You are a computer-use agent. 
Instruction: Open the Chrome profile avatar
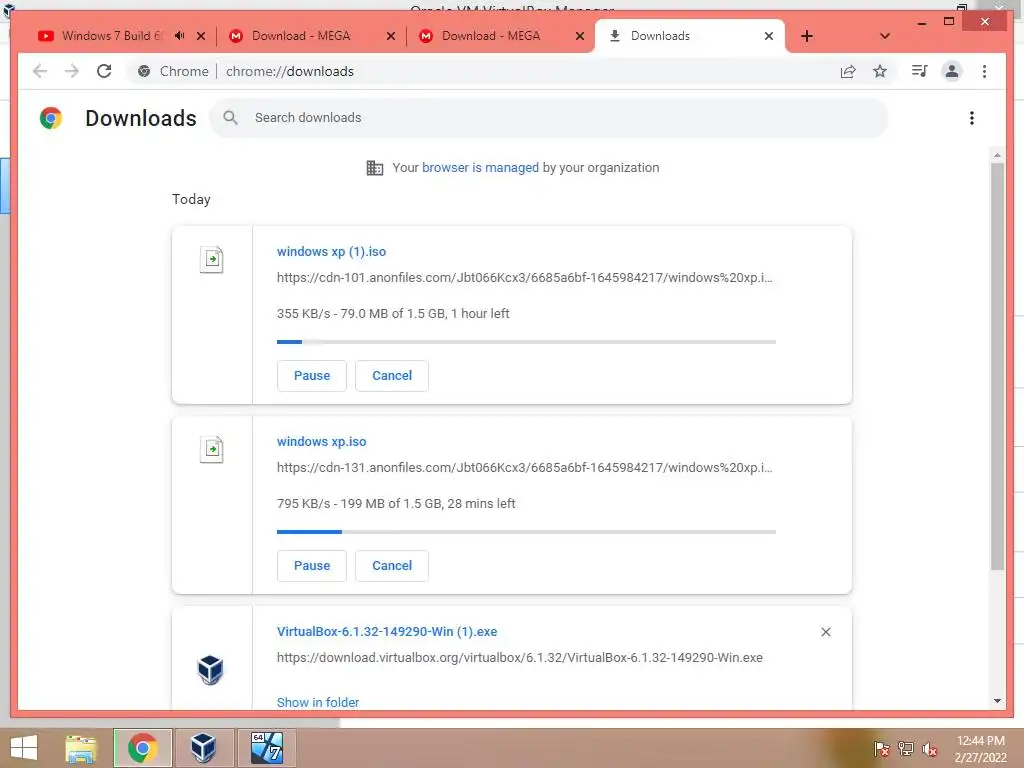pyautogui.click(x=952, y=71)
